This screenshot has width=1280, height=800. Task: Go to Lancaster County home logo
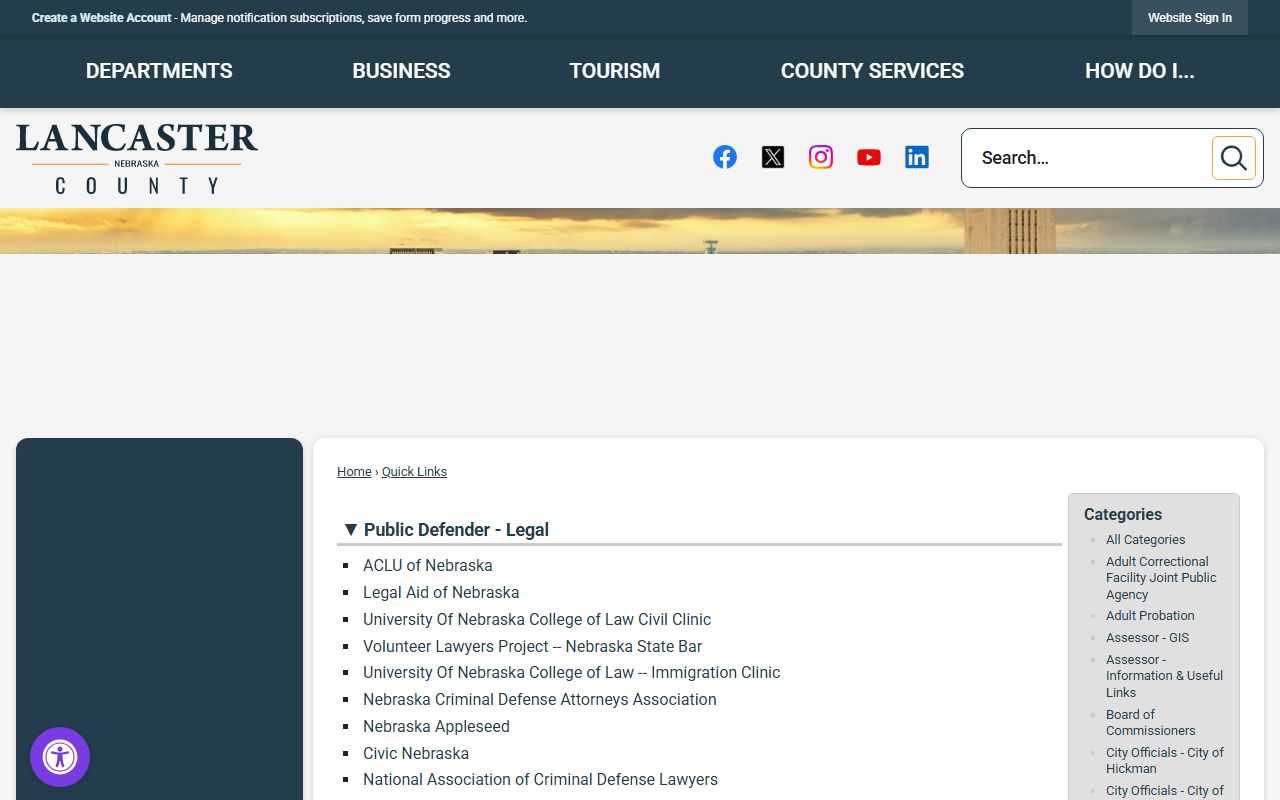click(x=137, y=158)
